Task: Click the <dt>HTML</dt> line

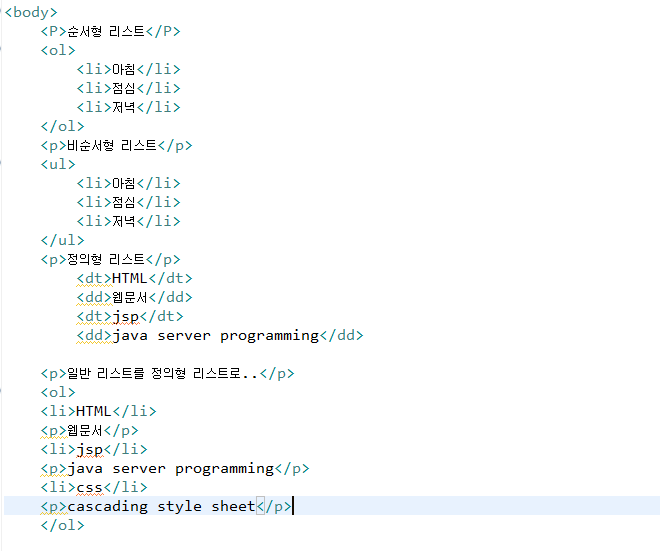Action: (x=134, y=278)
